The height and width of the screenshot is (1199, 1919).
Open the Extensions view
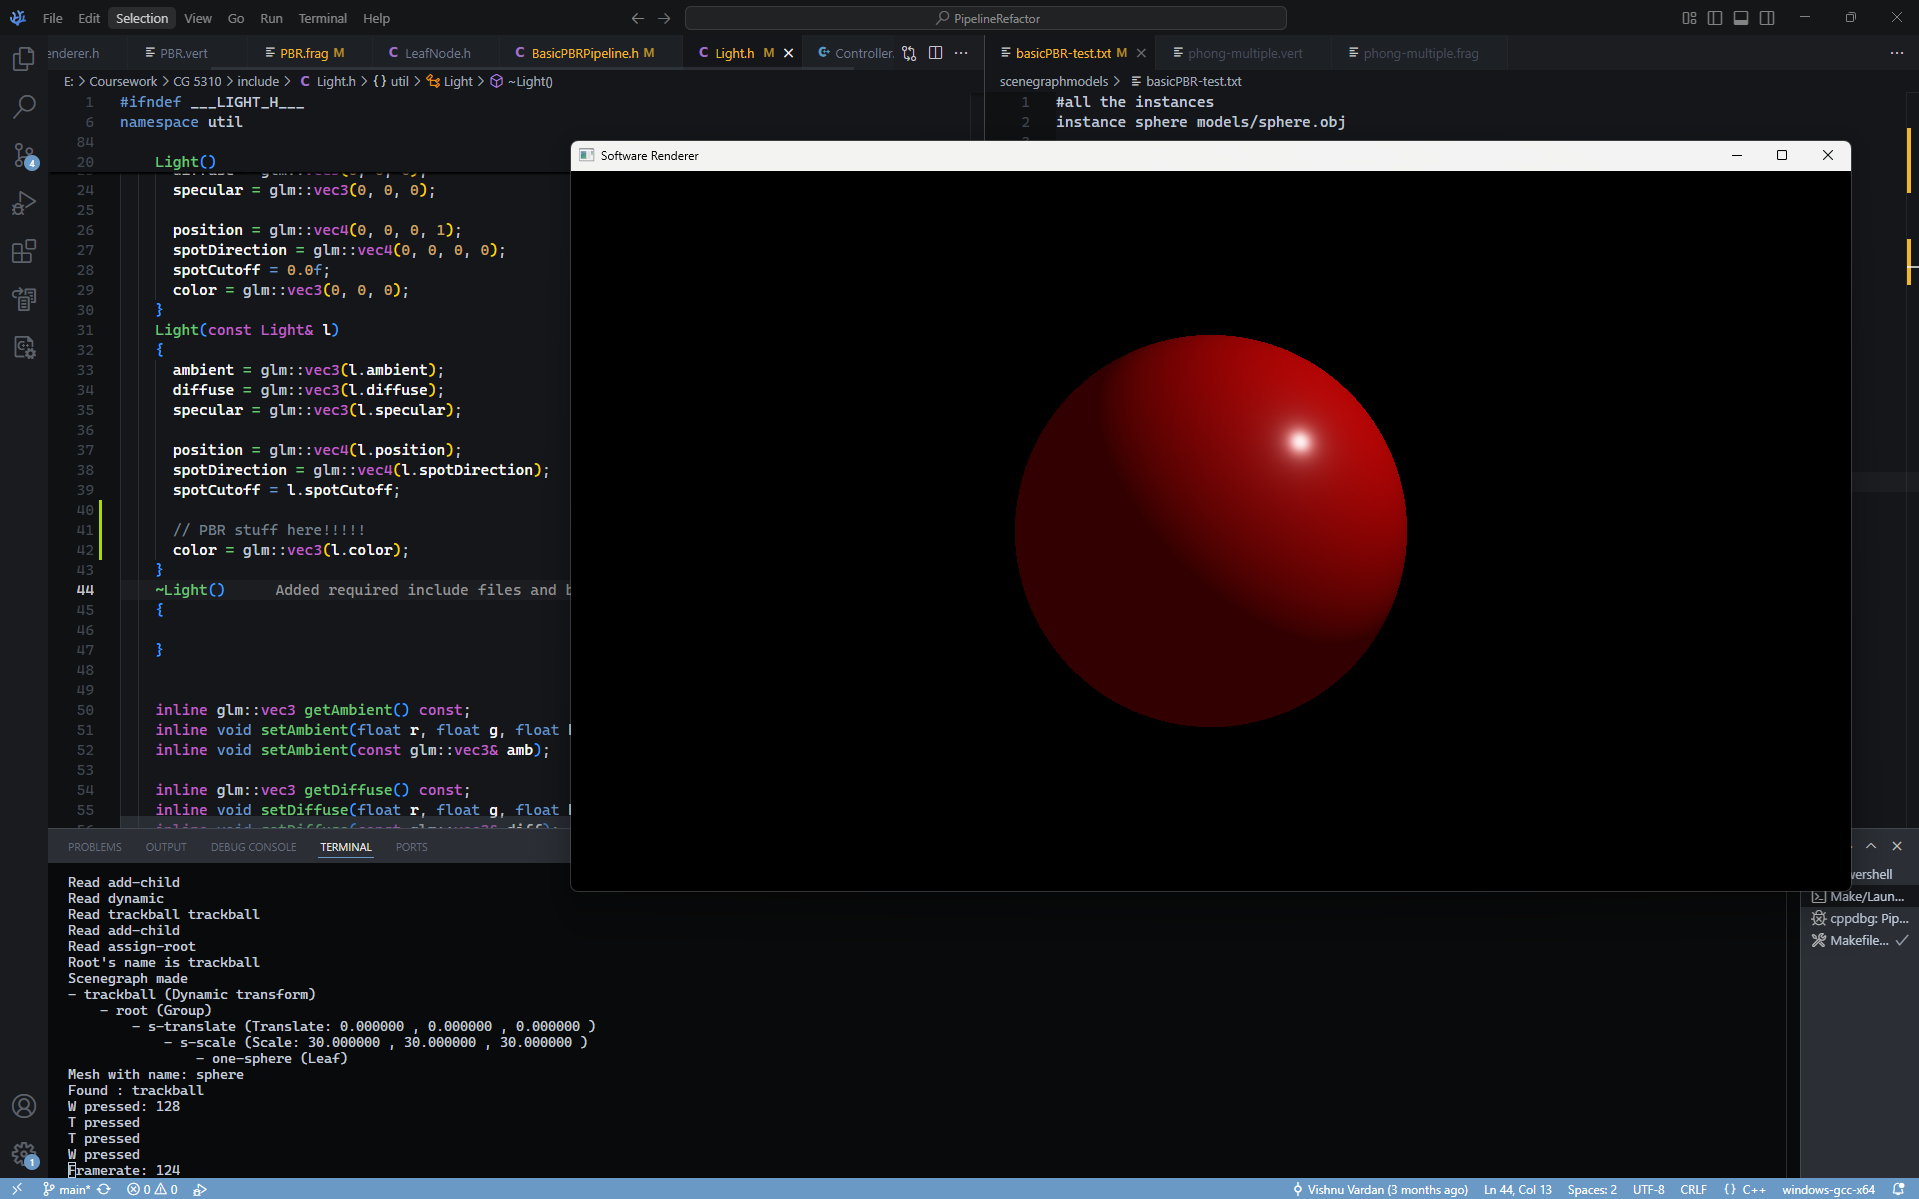[24, 251]
